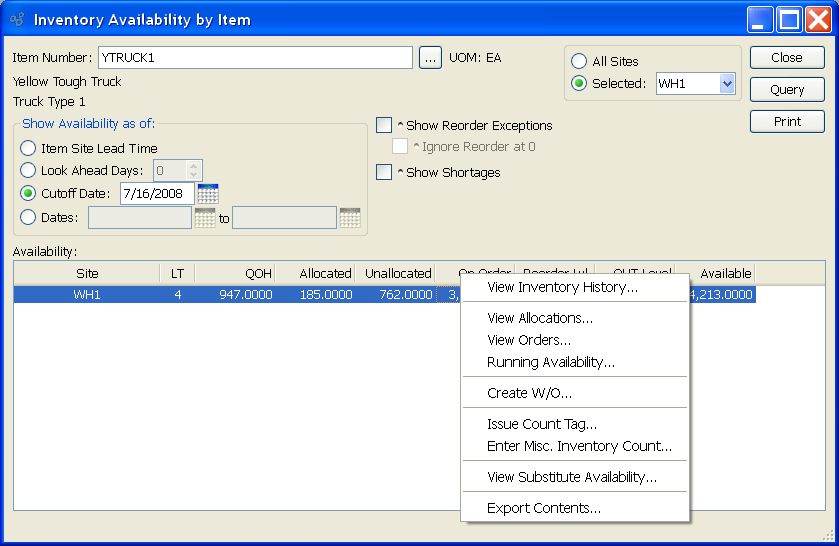Click the Close button
This screenshot has width=839, height=546.
coord(787,58)
